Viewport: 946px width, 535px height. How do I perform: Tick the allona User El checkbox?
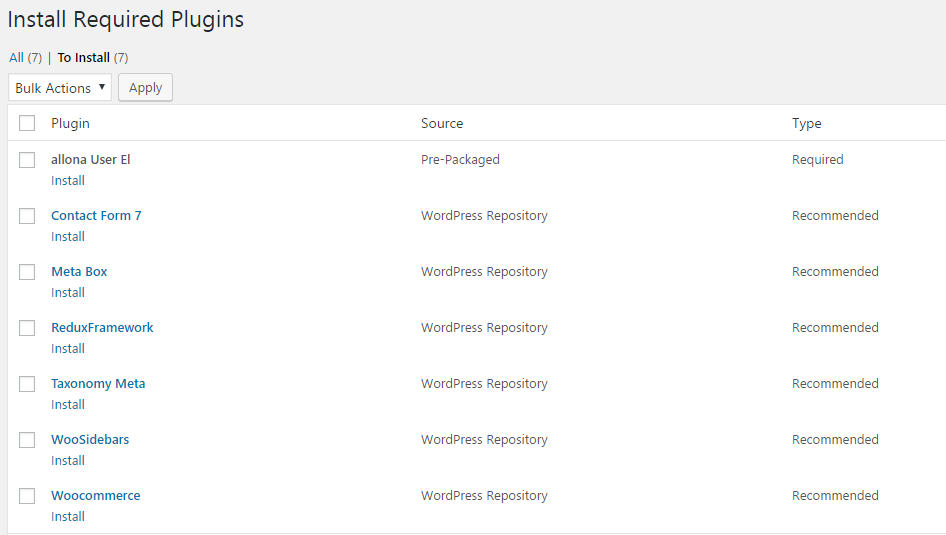coord(27,160)
